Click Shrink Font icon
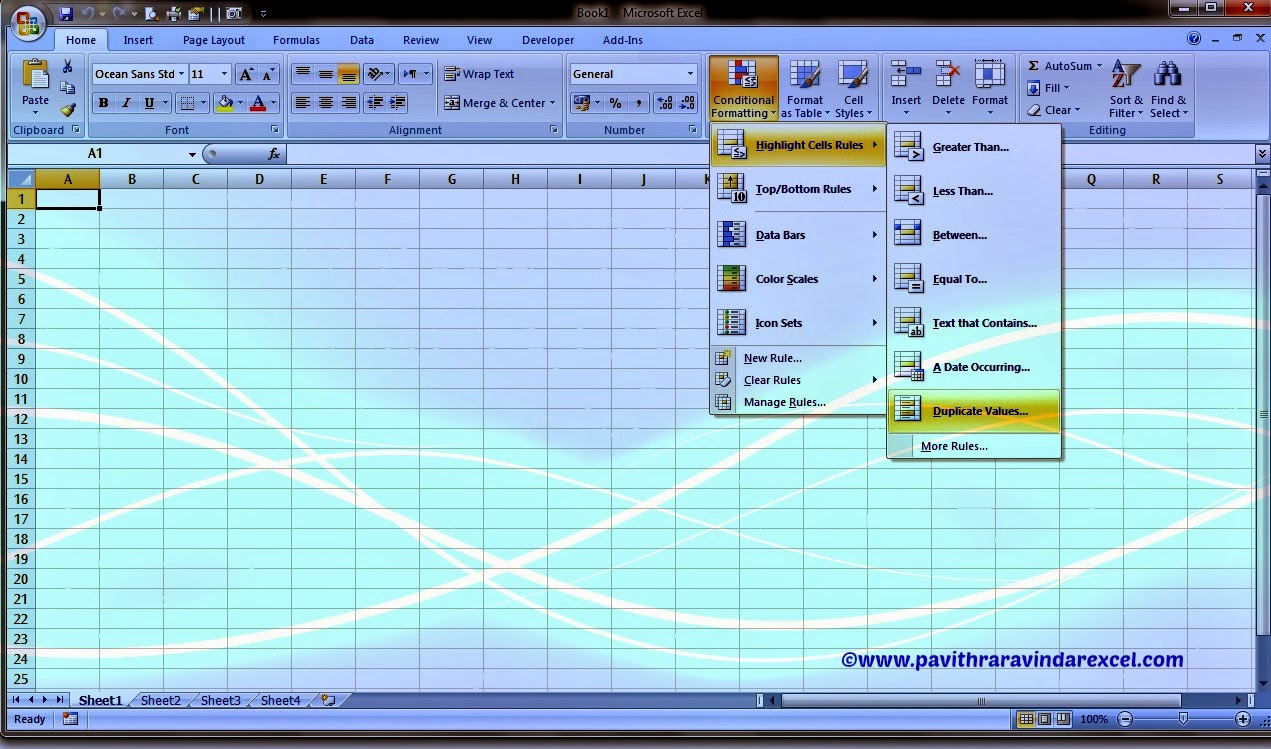 point(268,74)
